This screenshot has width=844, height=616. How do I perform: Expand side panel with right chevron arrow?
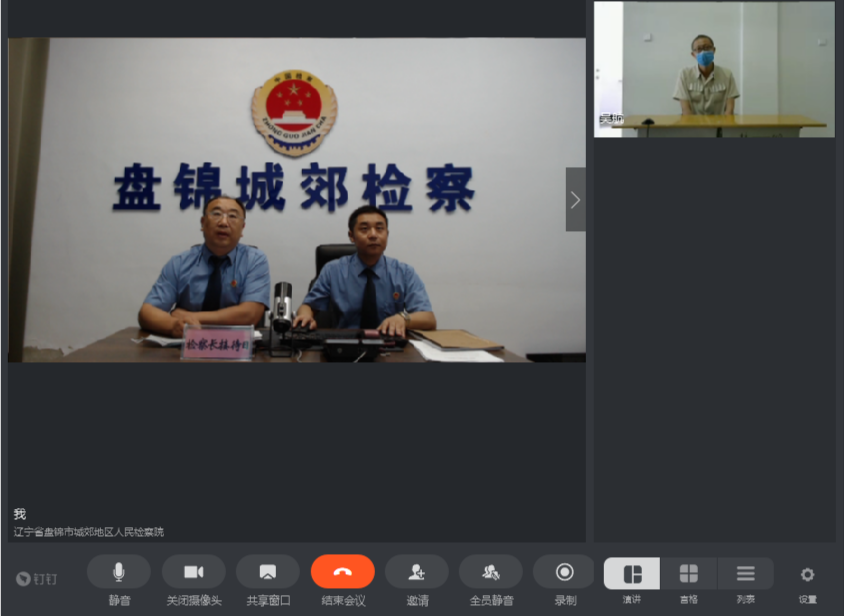click(x=575, y=200)
